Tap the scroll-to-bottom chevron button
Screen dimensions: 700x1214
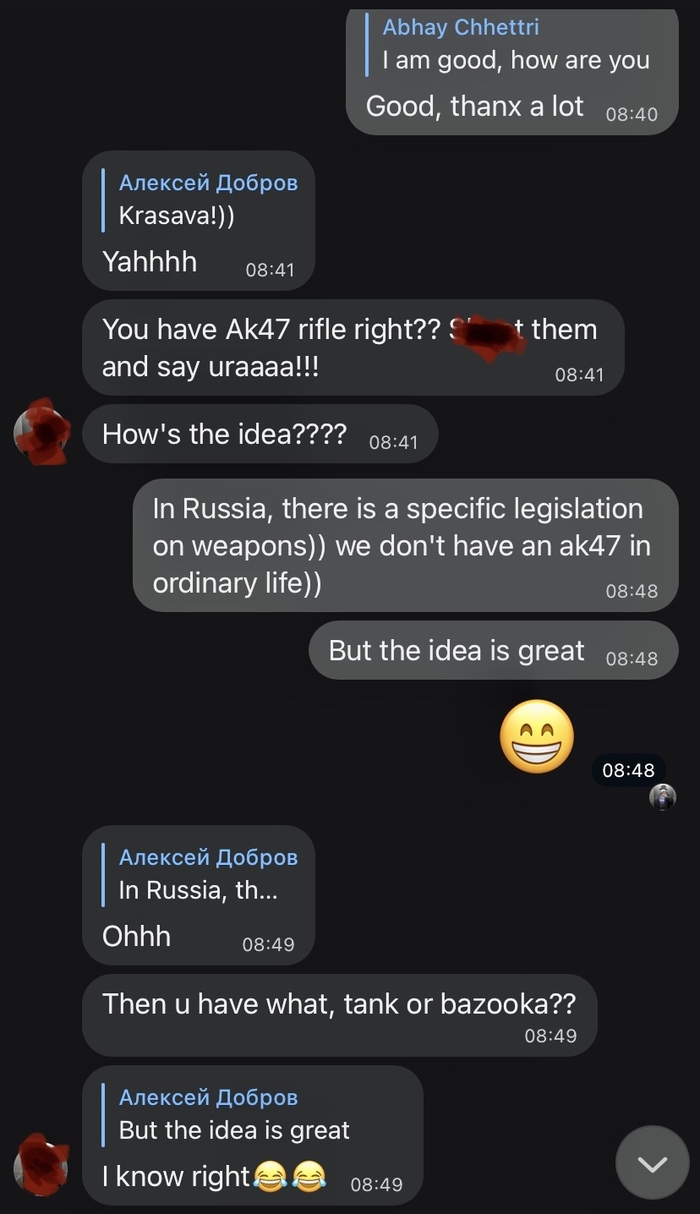[652, 1163]
